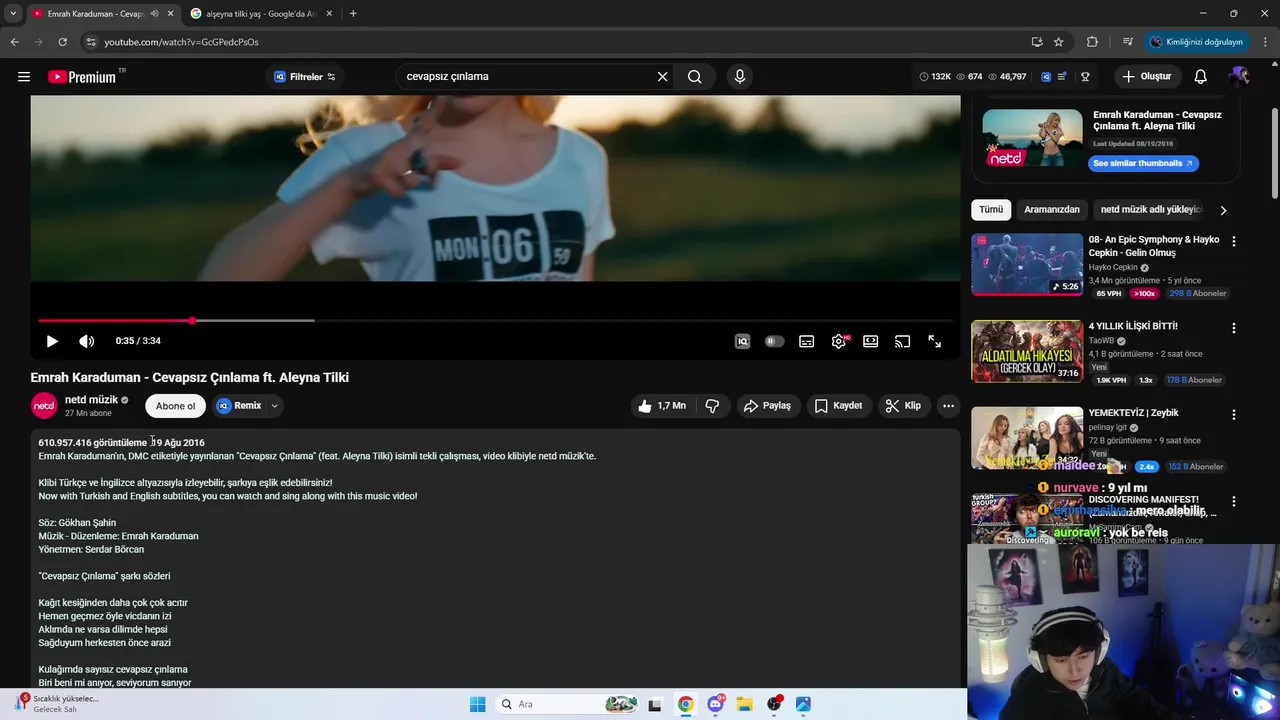The width and height of the screenshot is (1280, 720).
Task: Open player settings gear
Action: [x=838, y=341]
